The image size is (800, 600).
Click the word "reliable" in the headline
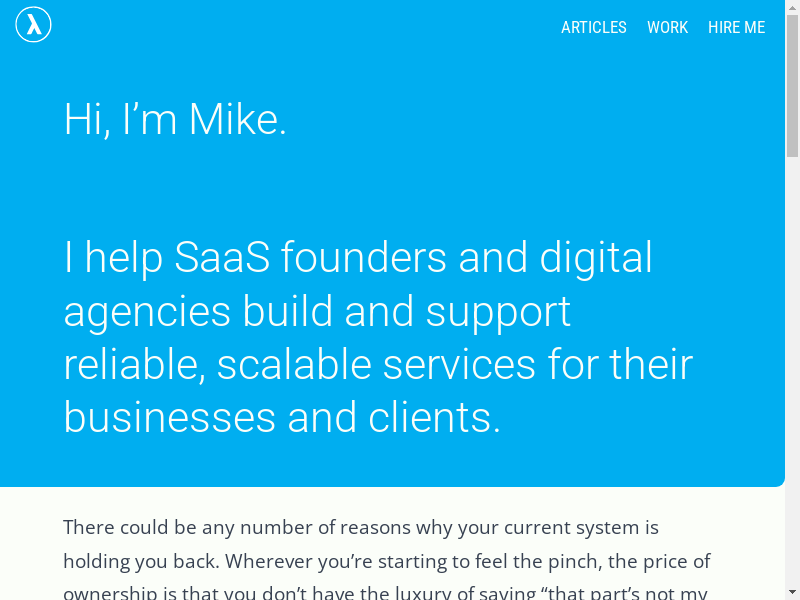[x=134, y=365]
